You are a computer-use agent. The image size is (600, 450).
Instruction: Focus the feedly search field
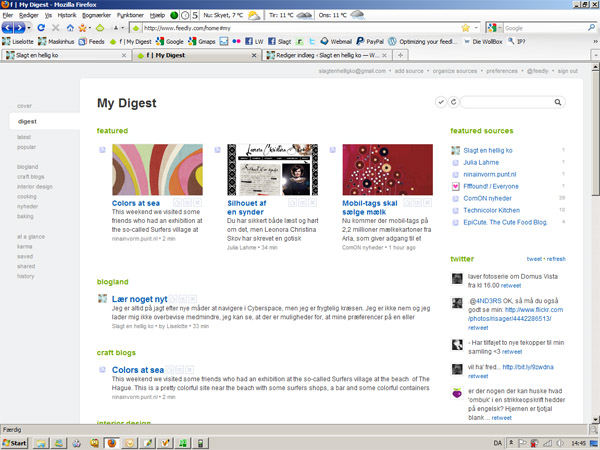[x=507, y=102]
